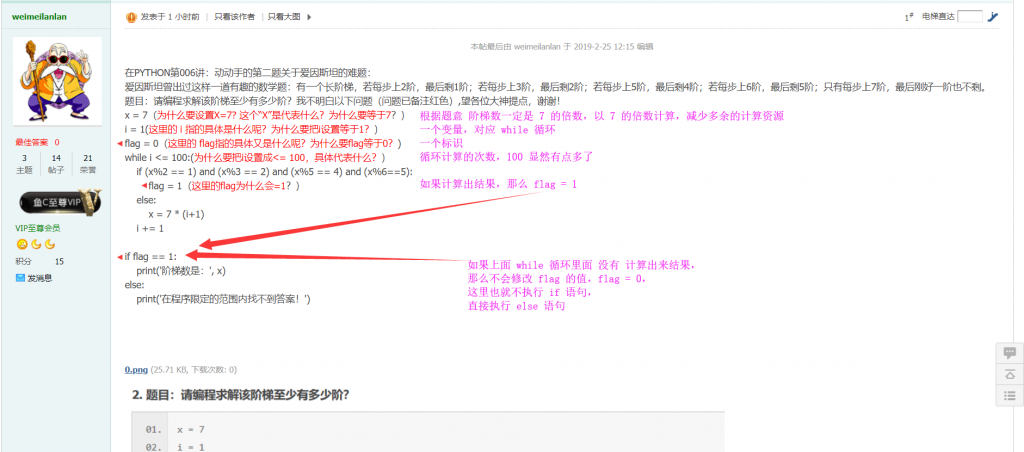Select the 只看大图 view link

pos(284,17)
